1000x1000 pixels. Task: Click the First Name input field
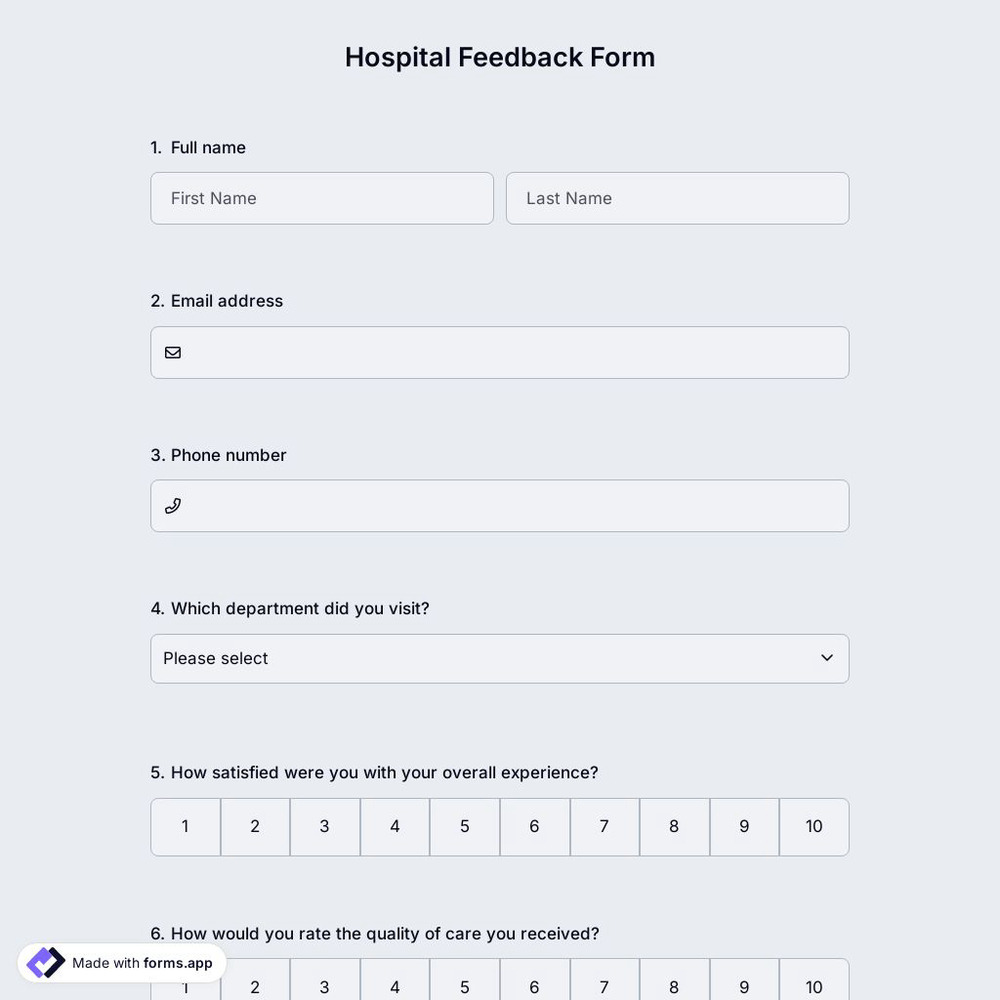point(322,197)
